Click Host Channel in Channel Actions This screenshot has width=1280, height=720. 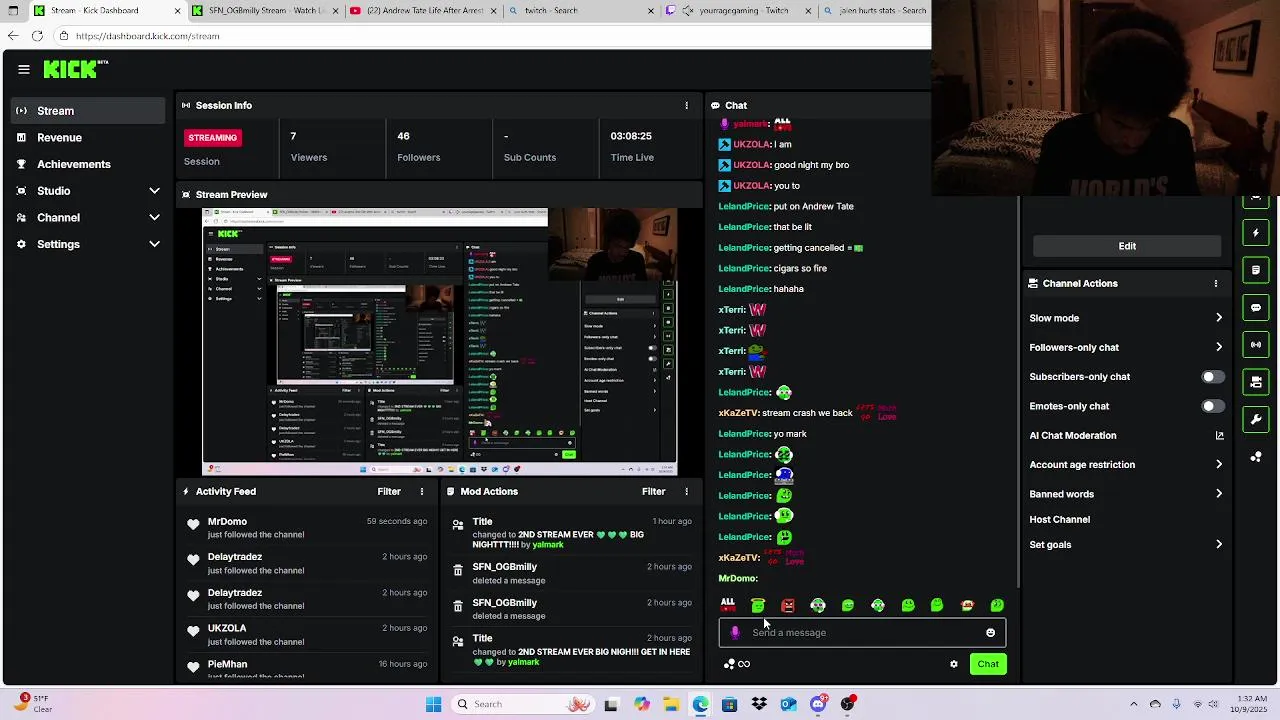point(1059,520)
